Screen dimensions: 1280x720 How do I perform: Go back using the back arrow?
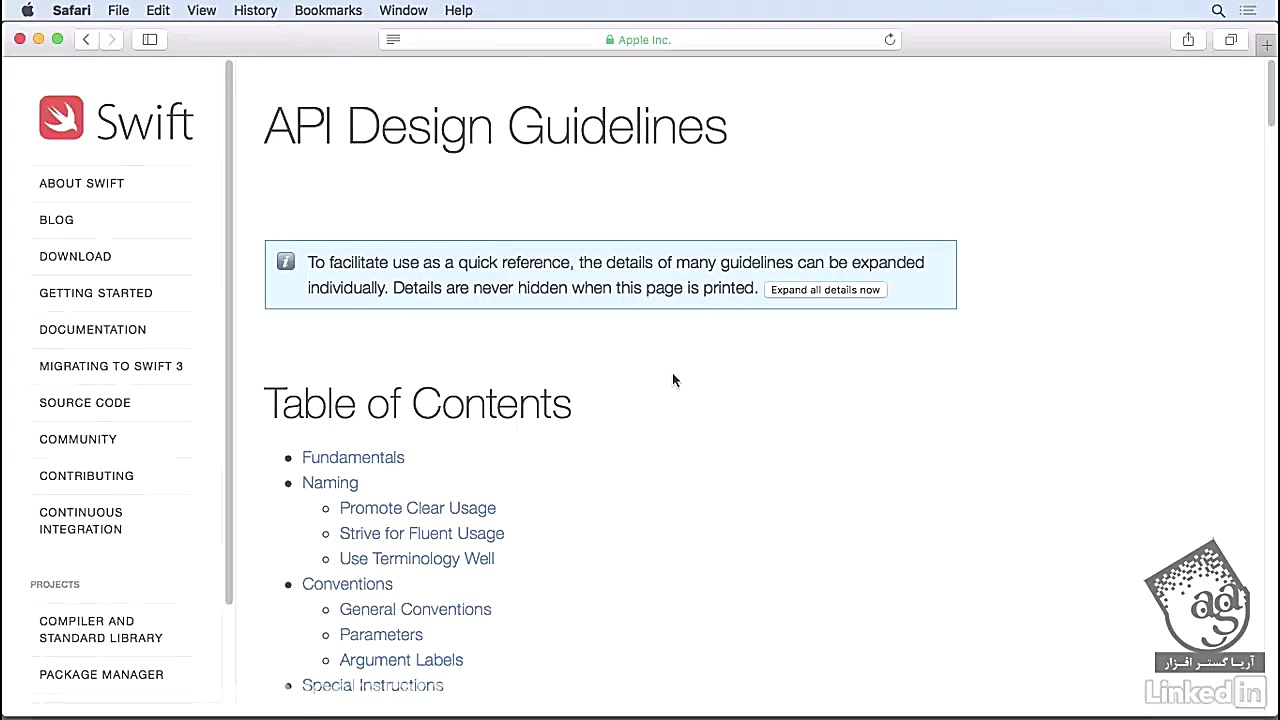[x=86, y=39]
